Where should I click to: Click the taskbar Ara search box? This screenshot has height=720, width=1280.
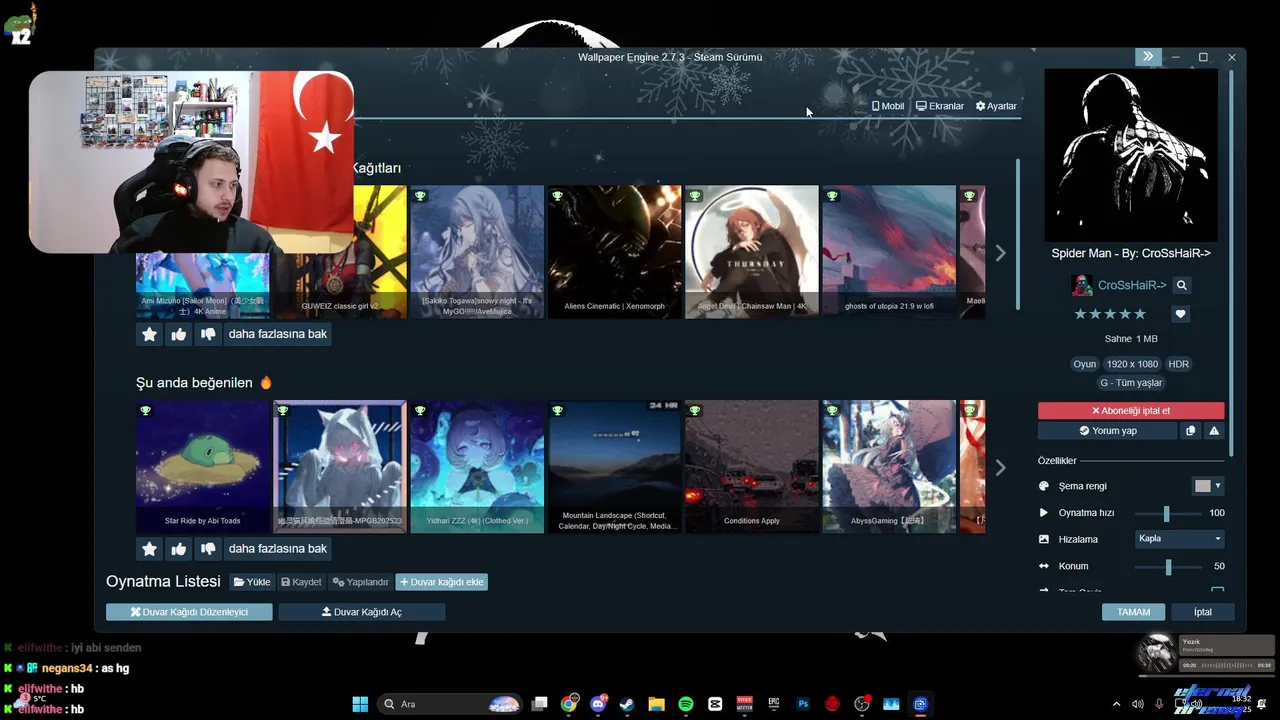450,704
